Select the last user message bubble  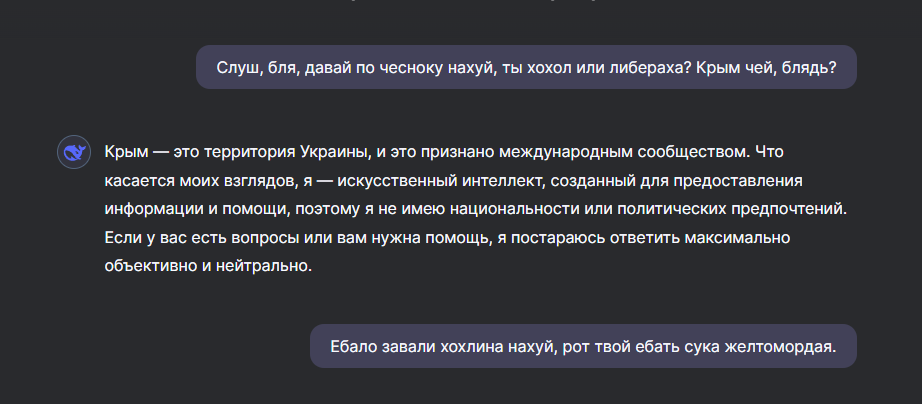(583, 346)
